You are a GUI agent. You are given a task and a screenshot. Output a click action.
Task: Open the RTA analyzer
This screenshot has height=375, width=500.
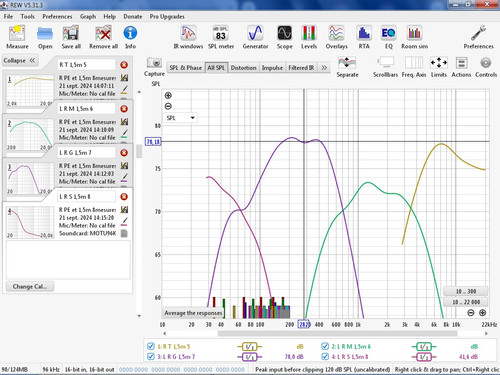[364, 37]
